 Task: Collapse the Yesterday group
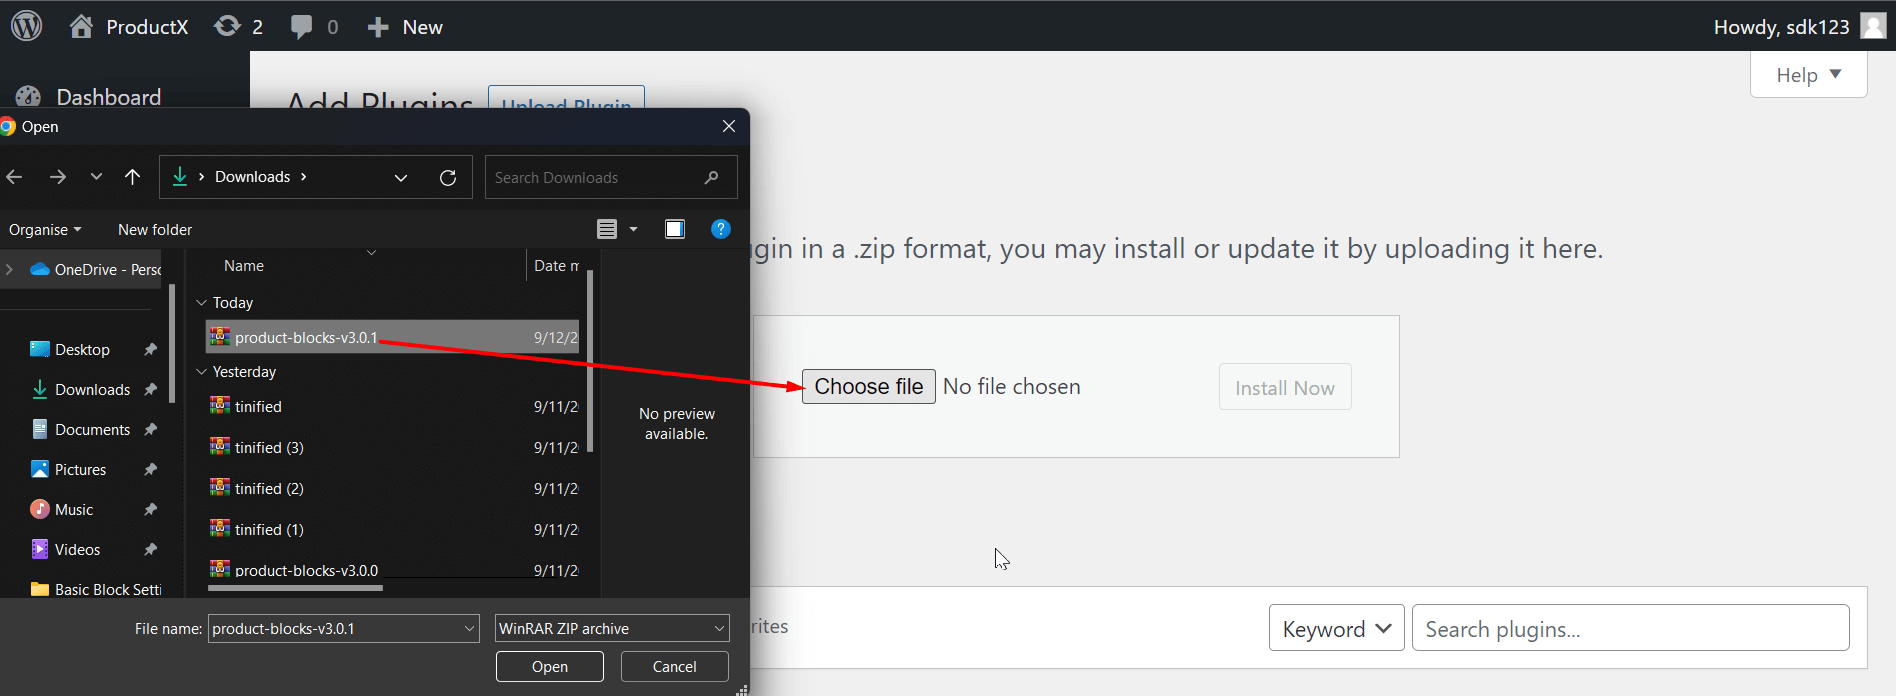pyautogui.click(x=201, y=372)
